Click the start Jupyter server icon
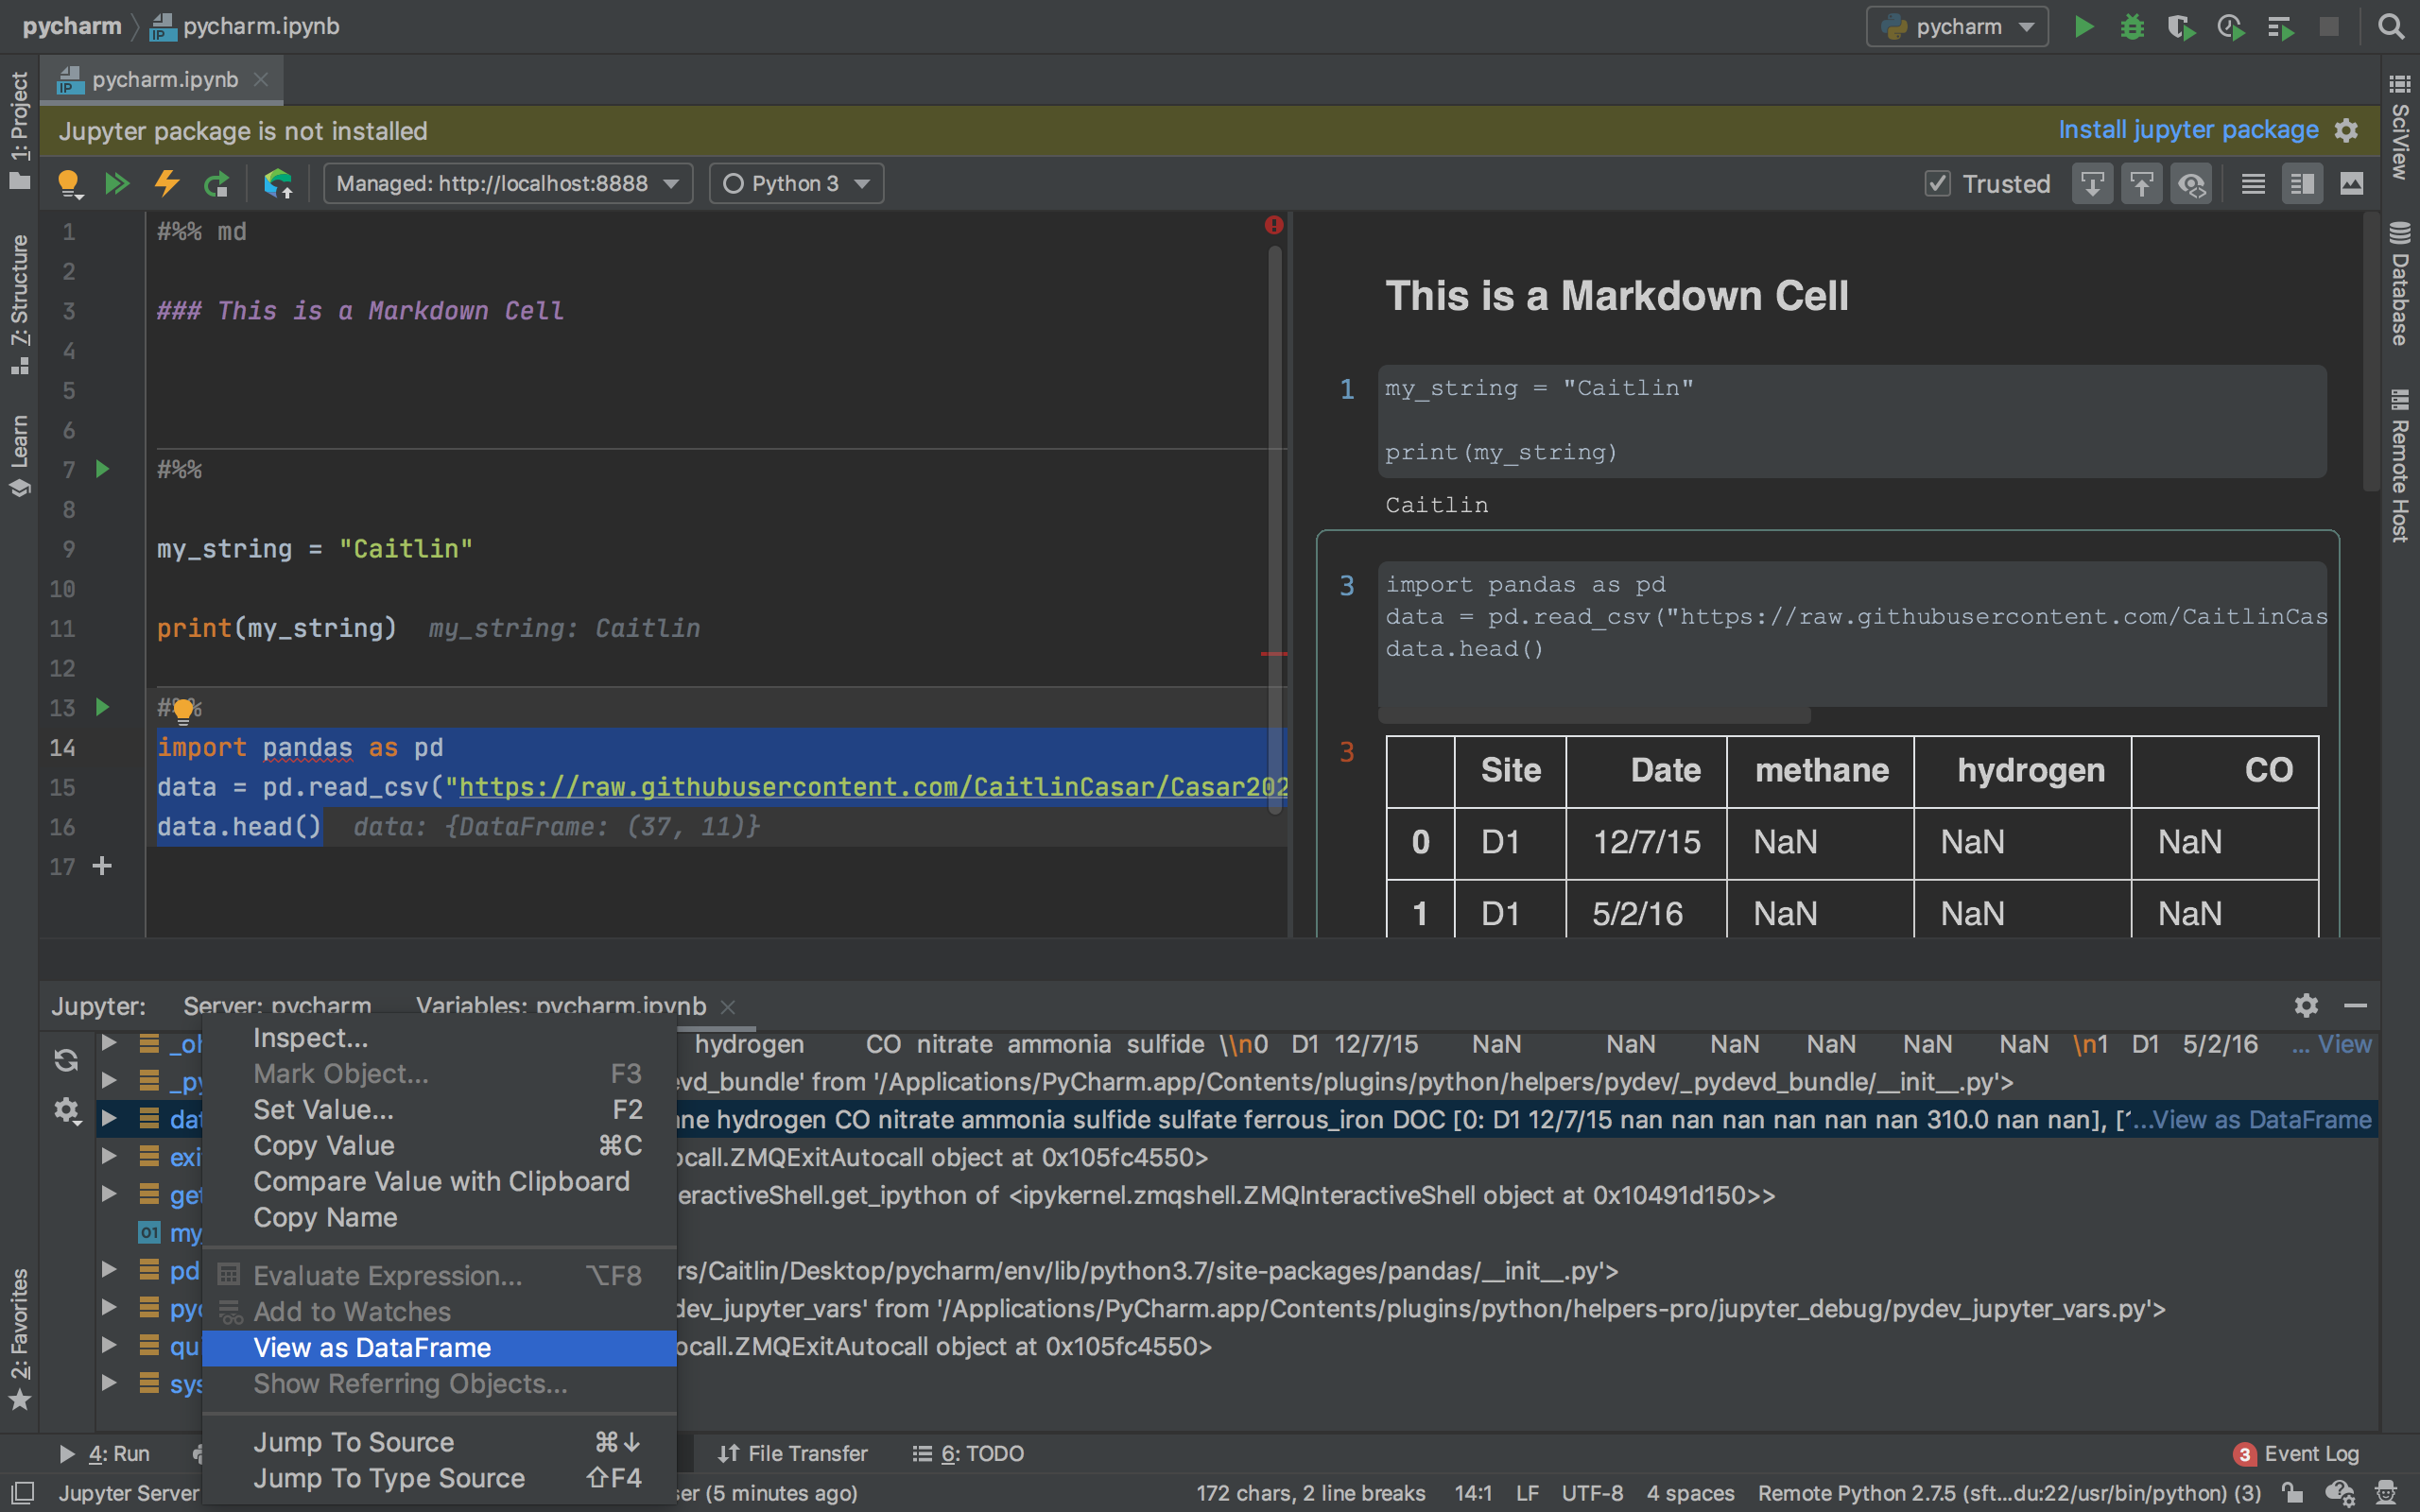 pyautogui.click(x=277, y=184)
